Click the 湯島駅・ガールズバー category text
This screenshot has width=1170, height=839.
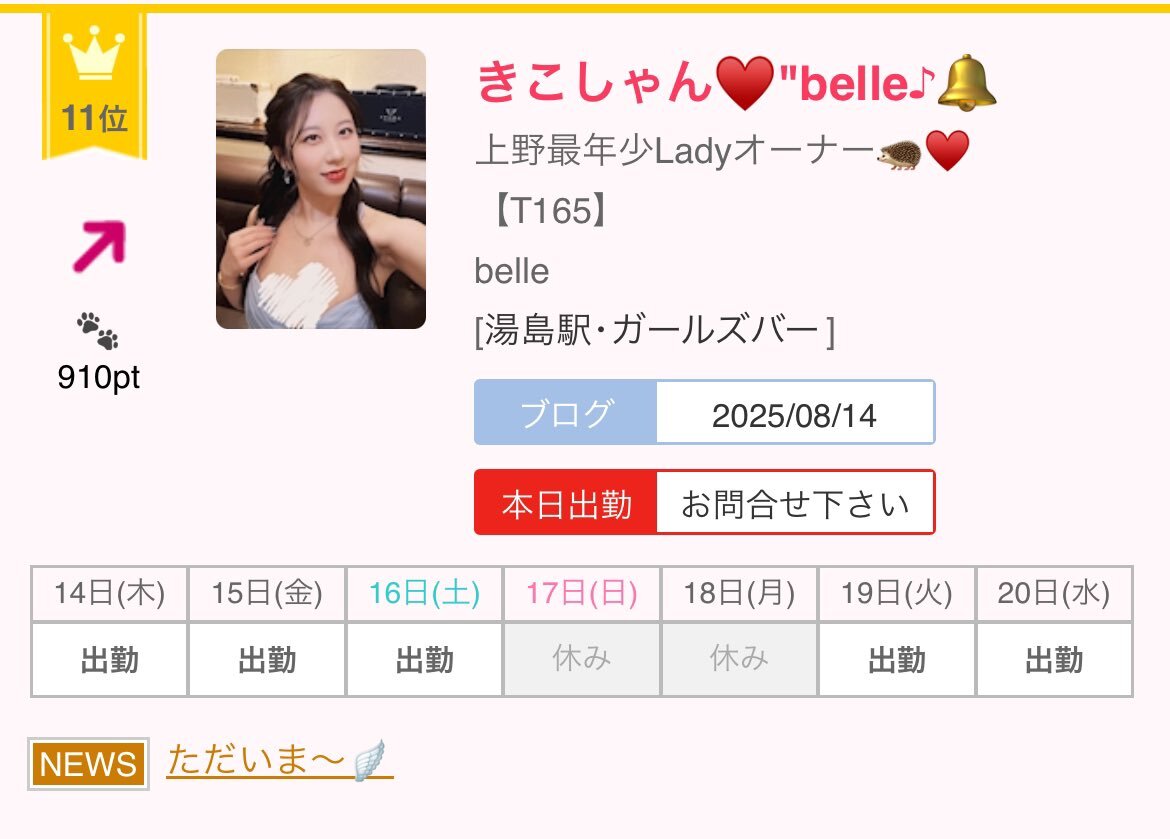point(654,330)
